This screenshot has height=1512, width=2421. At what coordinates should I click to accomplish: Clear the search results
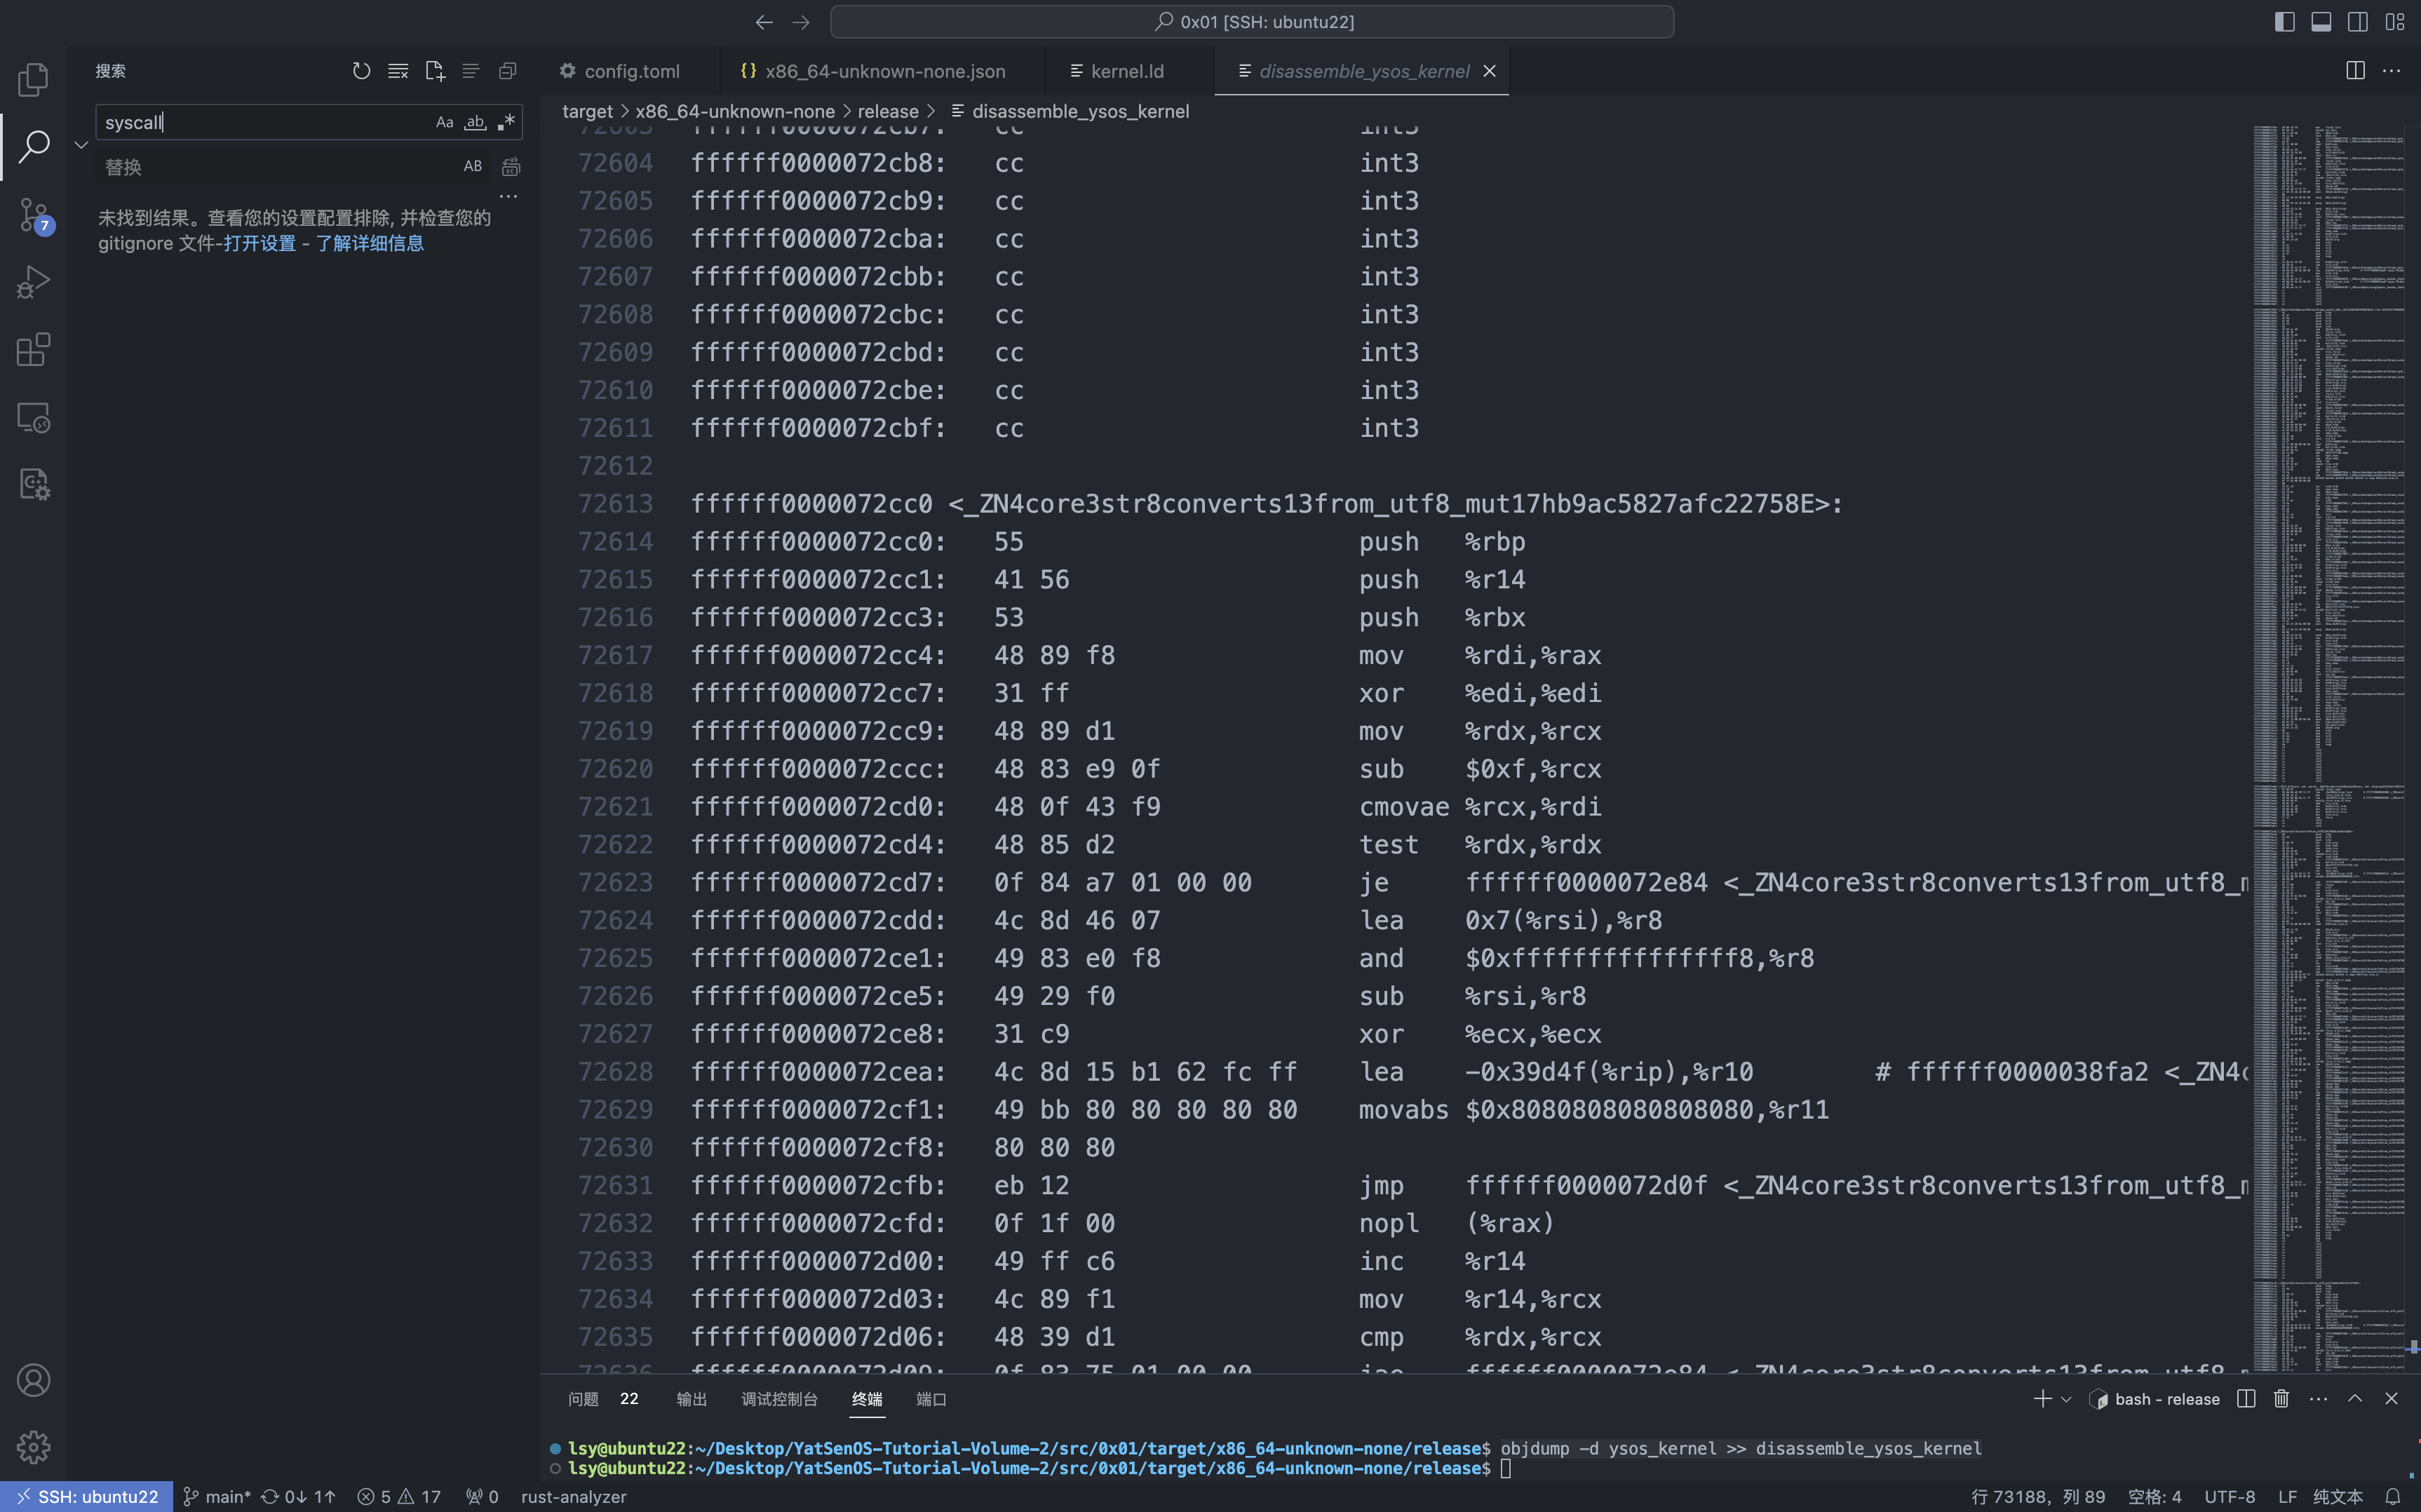pyautogui.click(x=398, y=71)
